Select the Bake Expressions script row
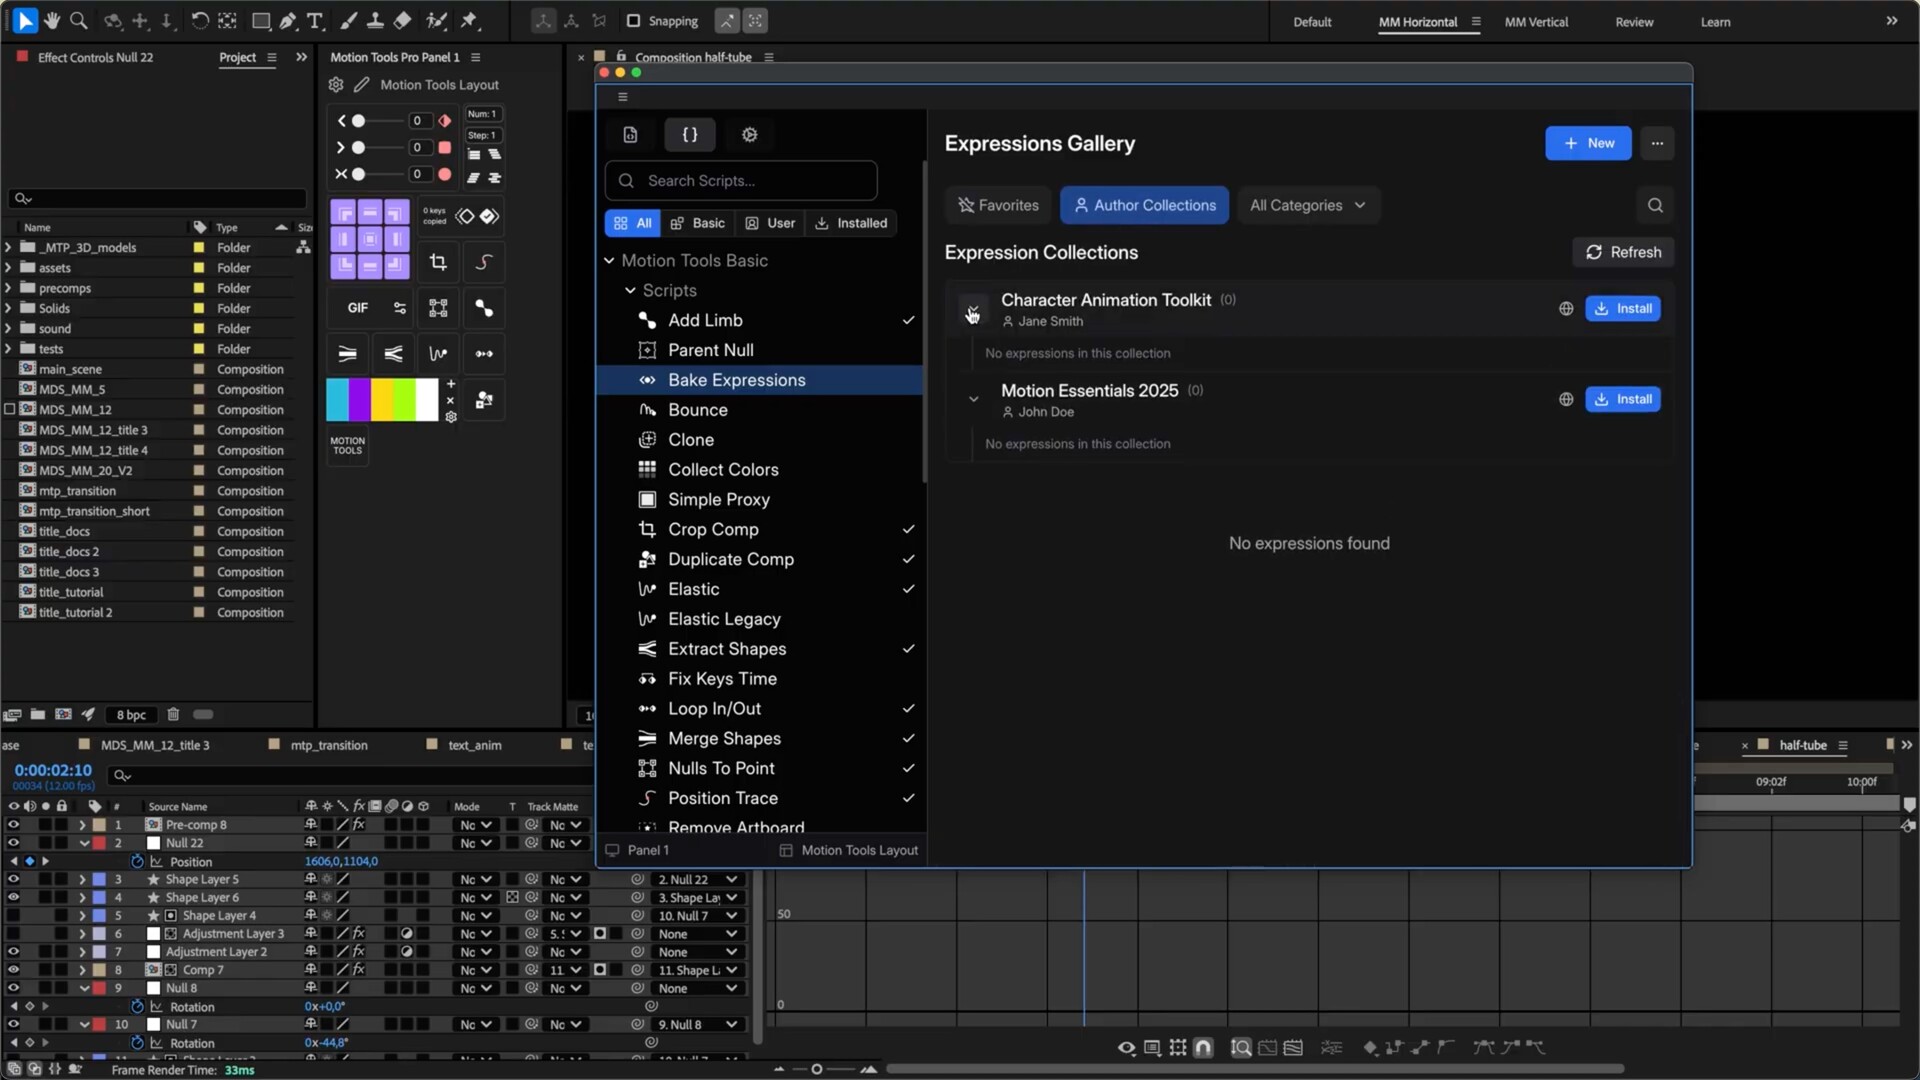The image size is (1920, 1080). (760, 380)
